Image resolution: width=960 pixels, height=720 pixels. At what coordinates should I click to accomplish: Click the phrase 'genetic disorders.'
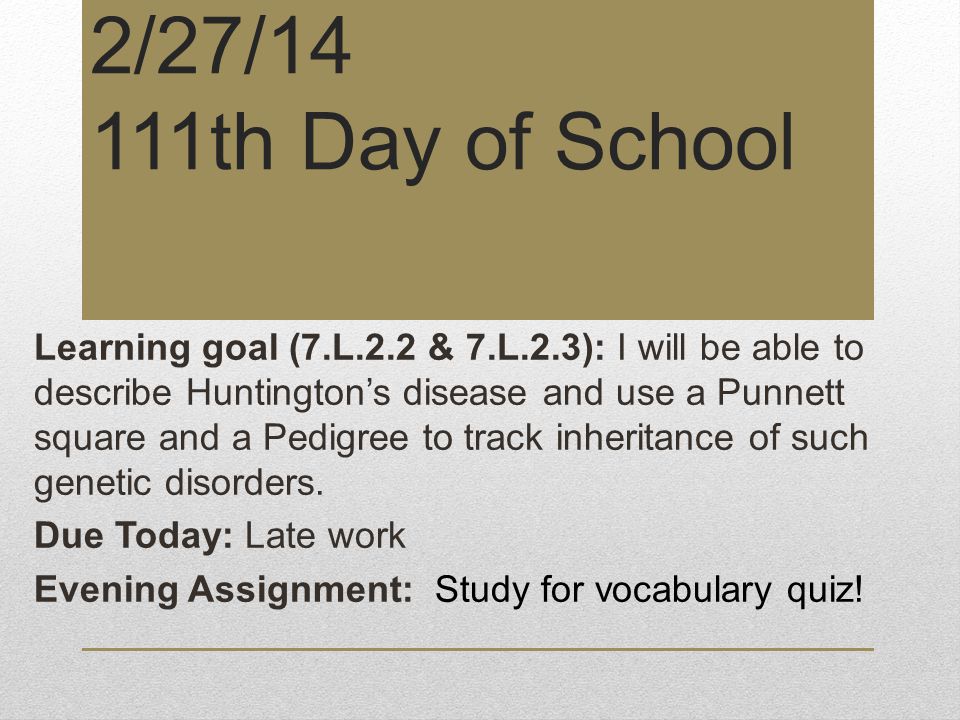pyautogui.click(x=179, y=485)
